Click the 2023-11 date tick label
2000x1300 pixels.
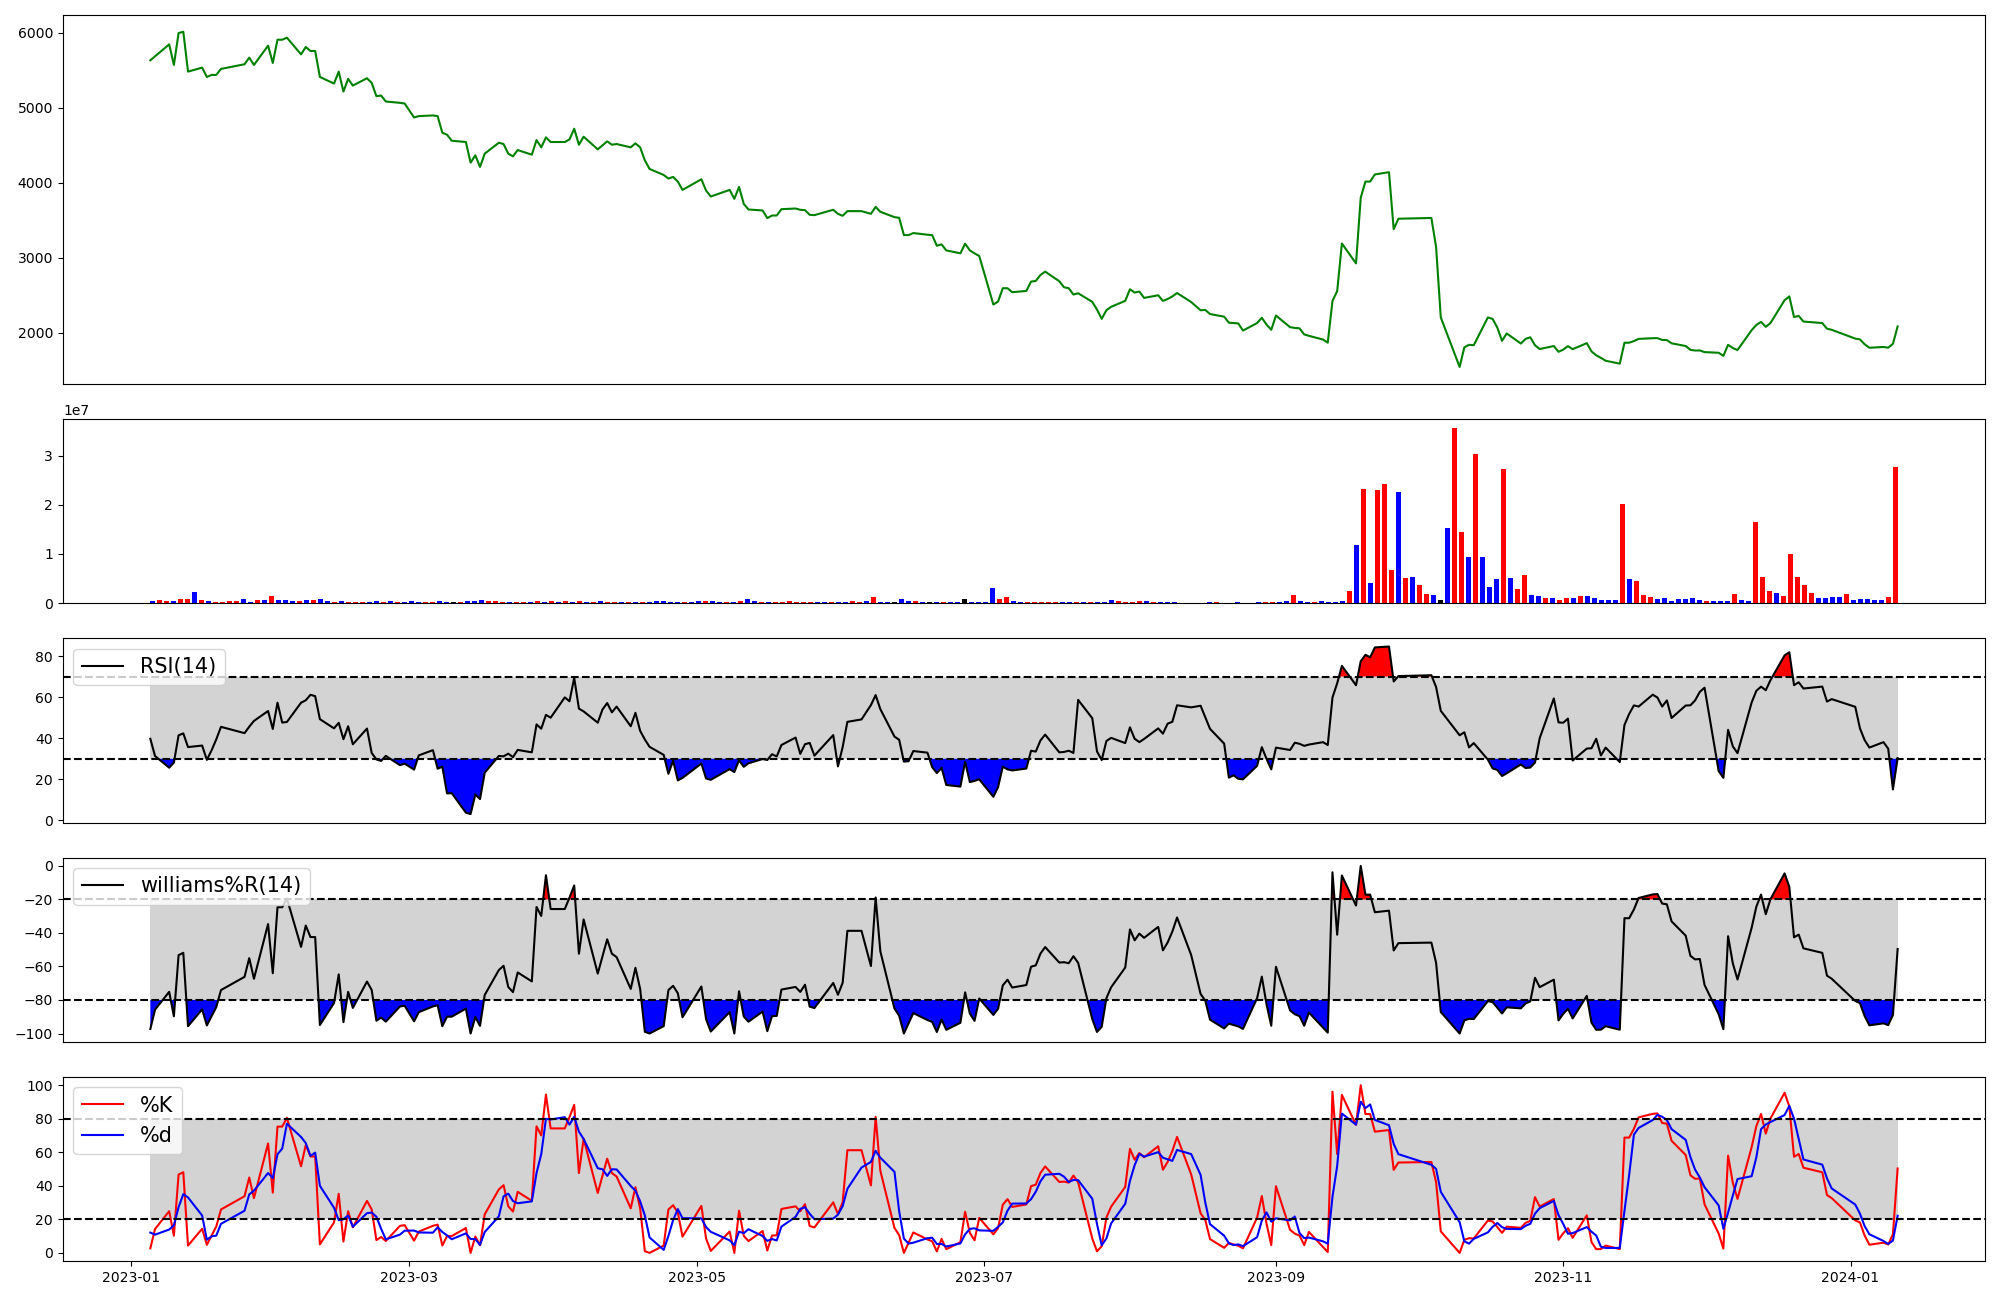tap(1563, 1277)
